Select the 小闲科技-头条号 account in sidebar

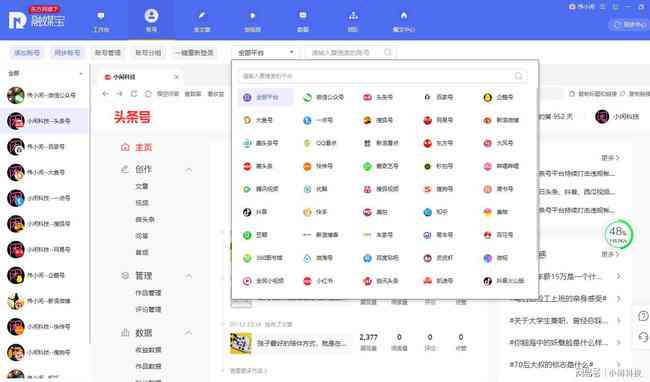(x=44, y=121)
